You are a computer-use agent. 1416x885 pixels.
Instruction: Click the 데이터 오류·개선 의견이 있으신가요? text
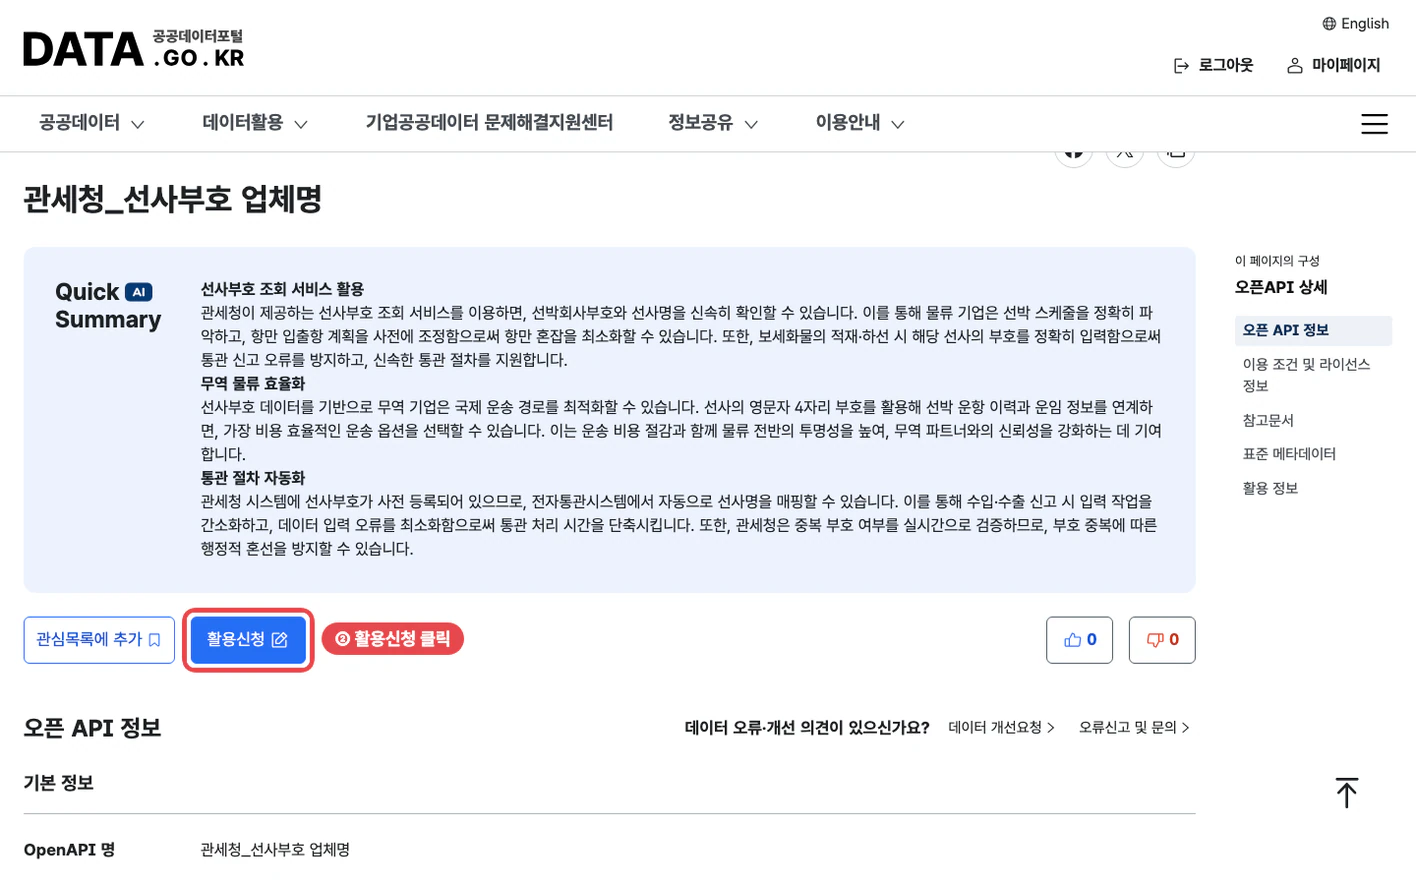[x=807, y=728]
